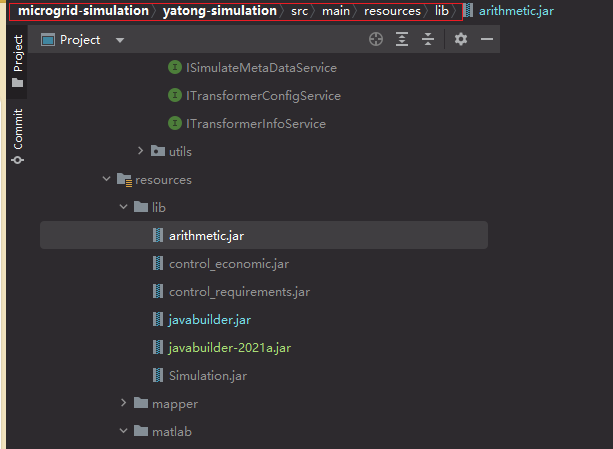Select Simulation.jar in the lib folder
The height and width of the screenshot is (449, 613).
[207, 376]
